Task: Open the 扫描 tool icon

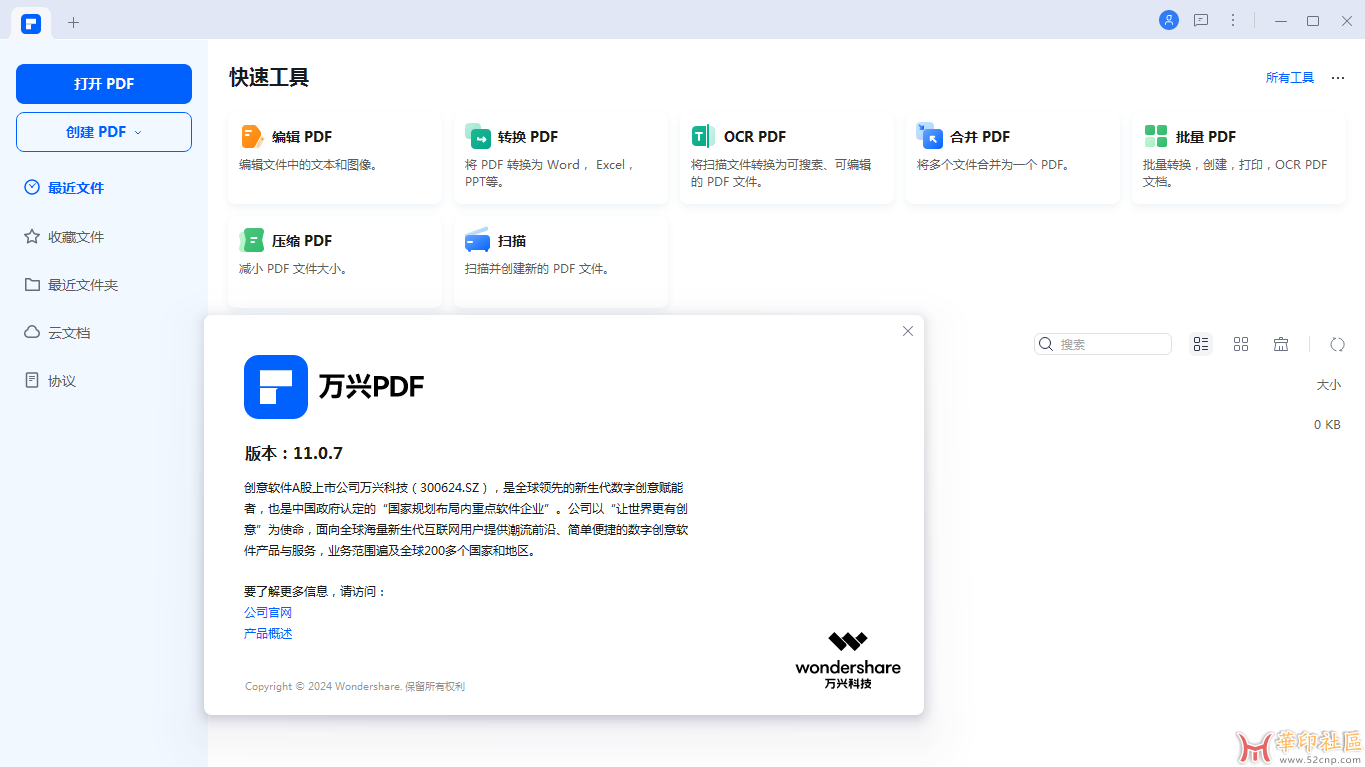Action: point(478,240)
